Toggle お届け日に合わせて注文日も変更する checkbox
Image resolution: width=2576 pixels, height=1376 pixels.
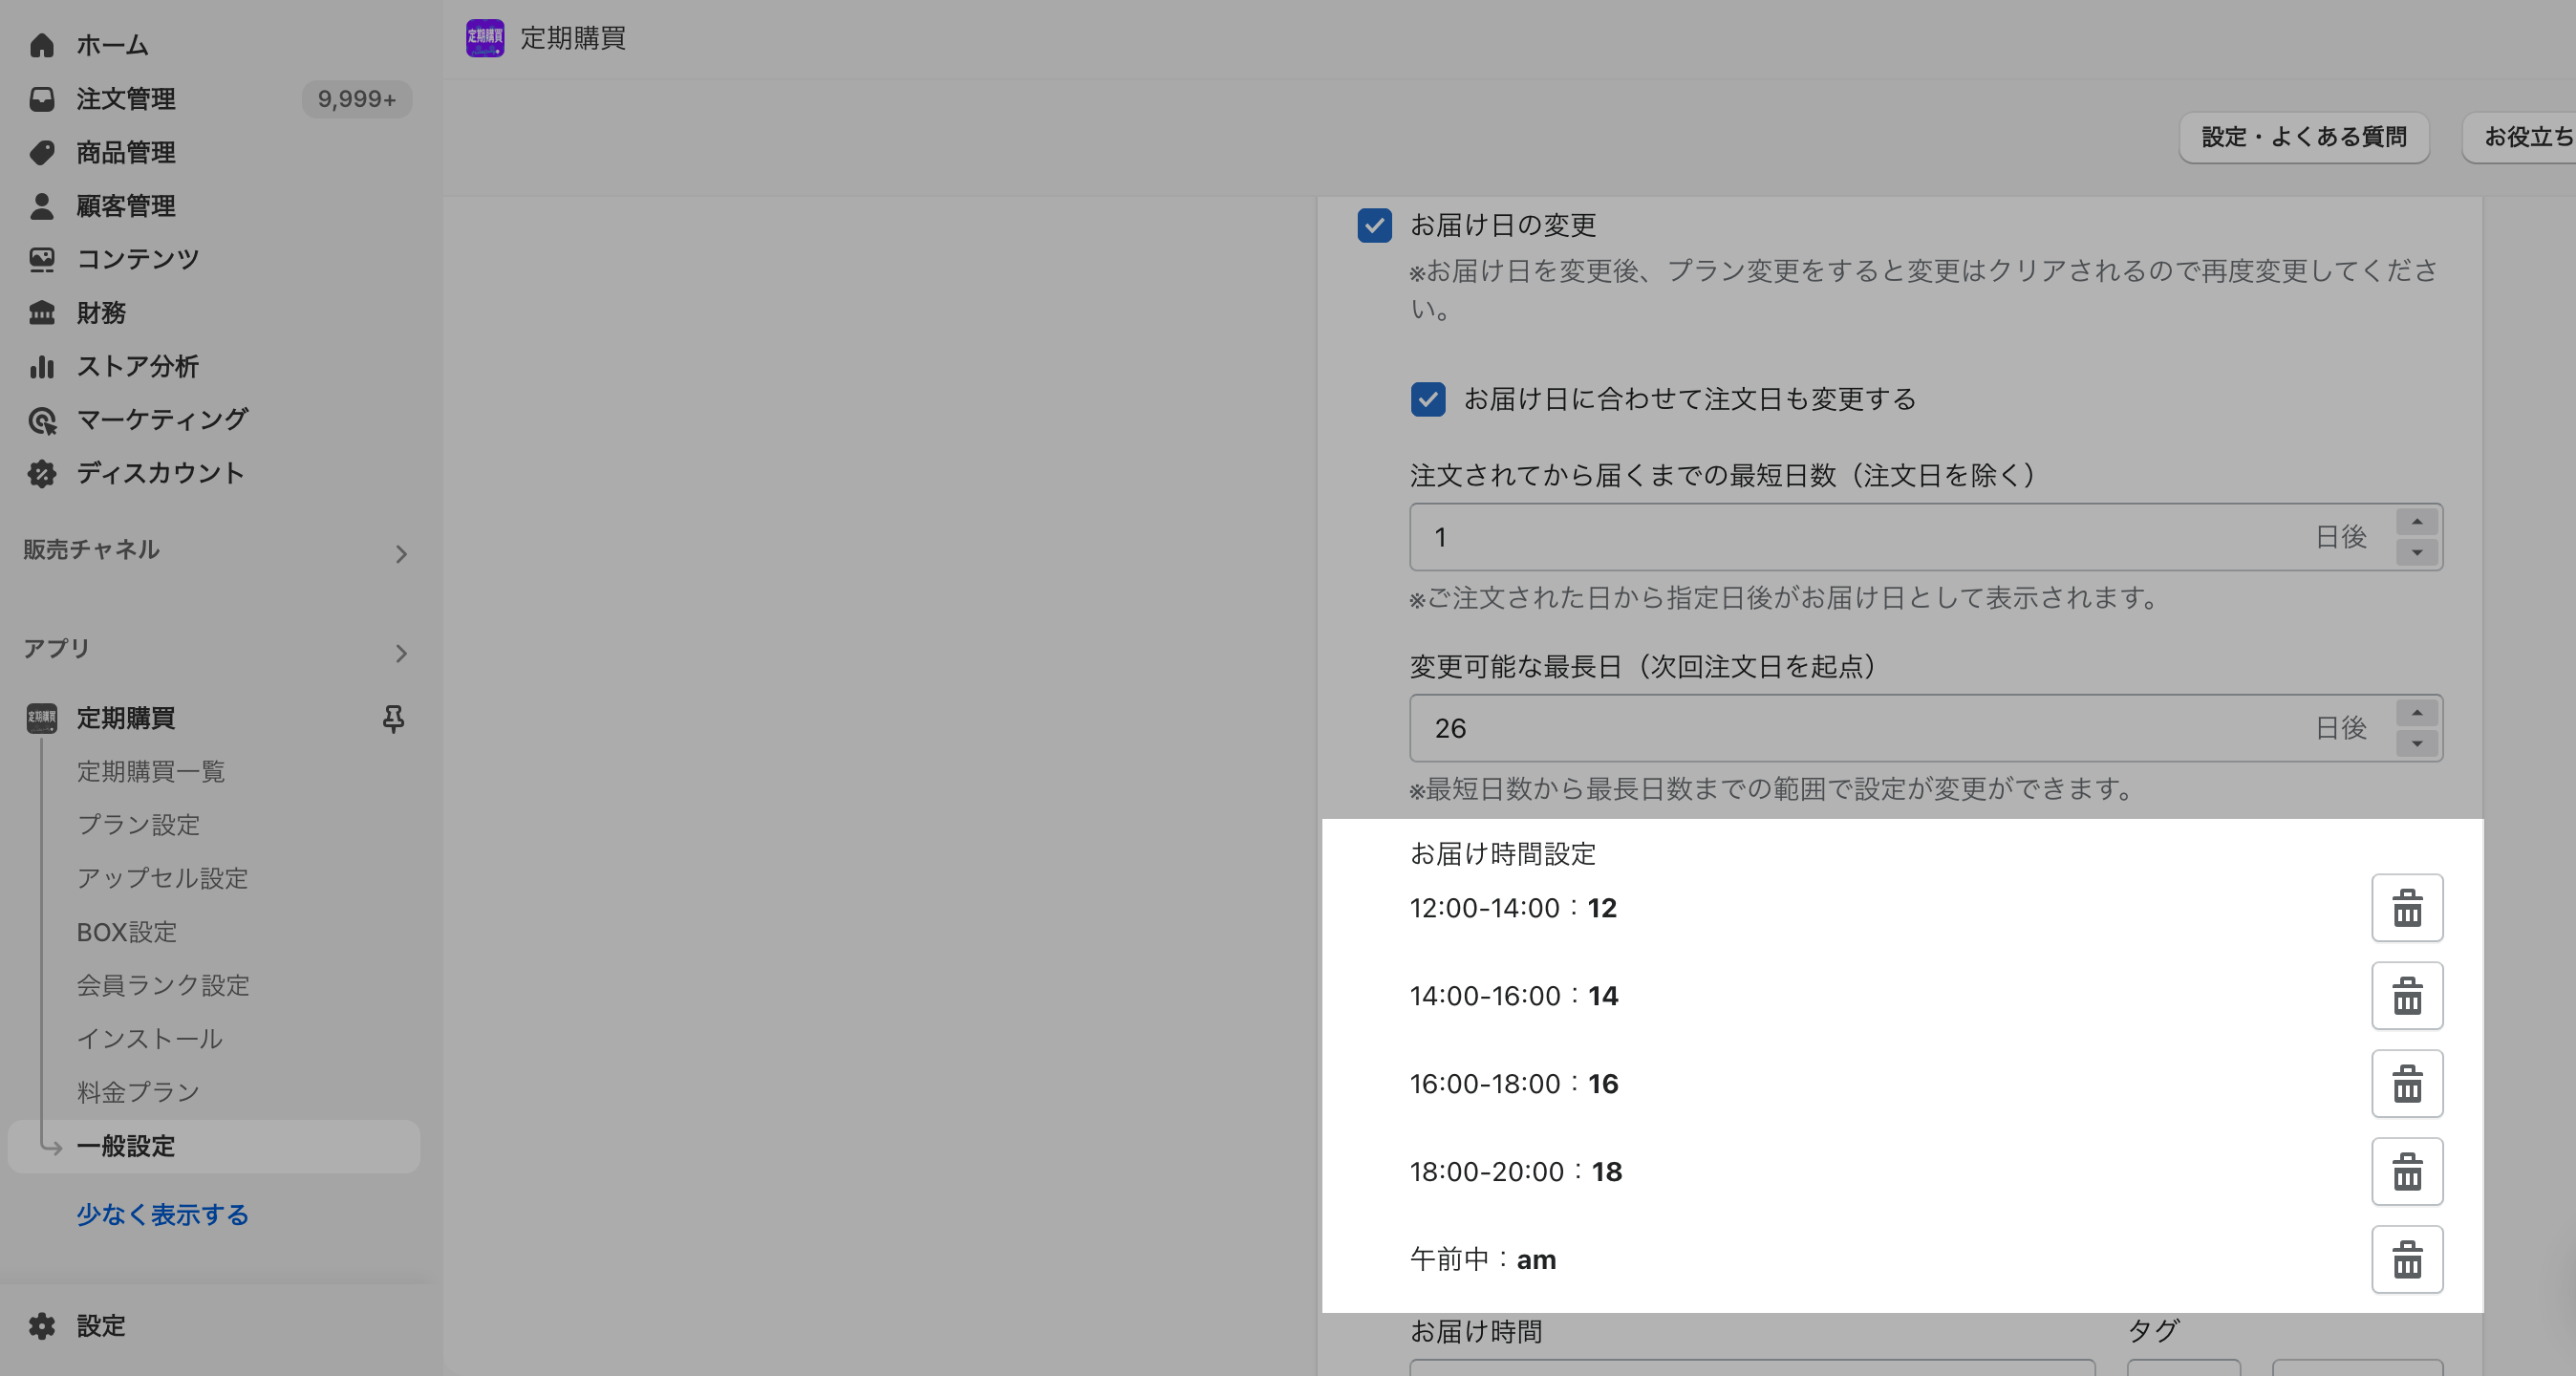1427,399
